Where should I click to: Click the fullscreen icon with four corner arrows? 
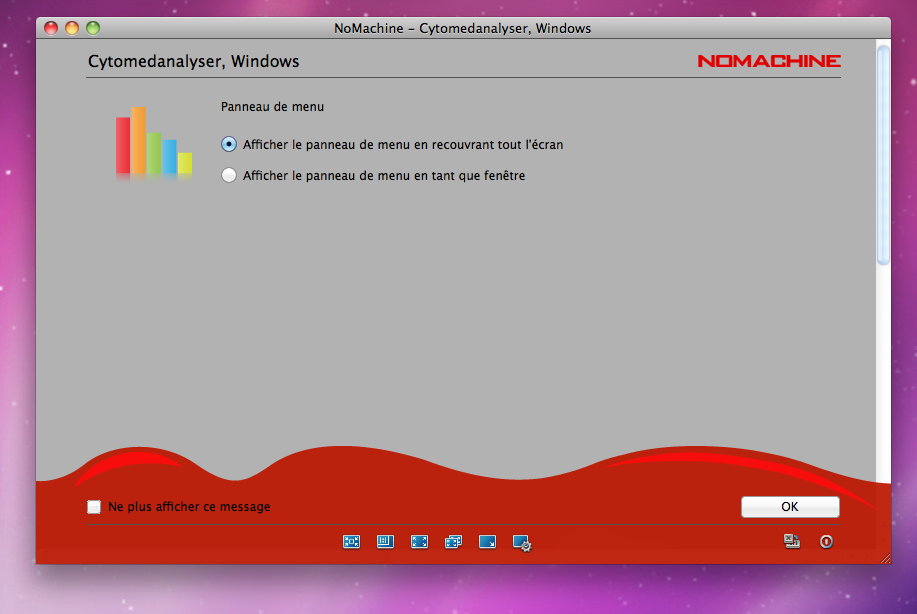pos(419,541)
